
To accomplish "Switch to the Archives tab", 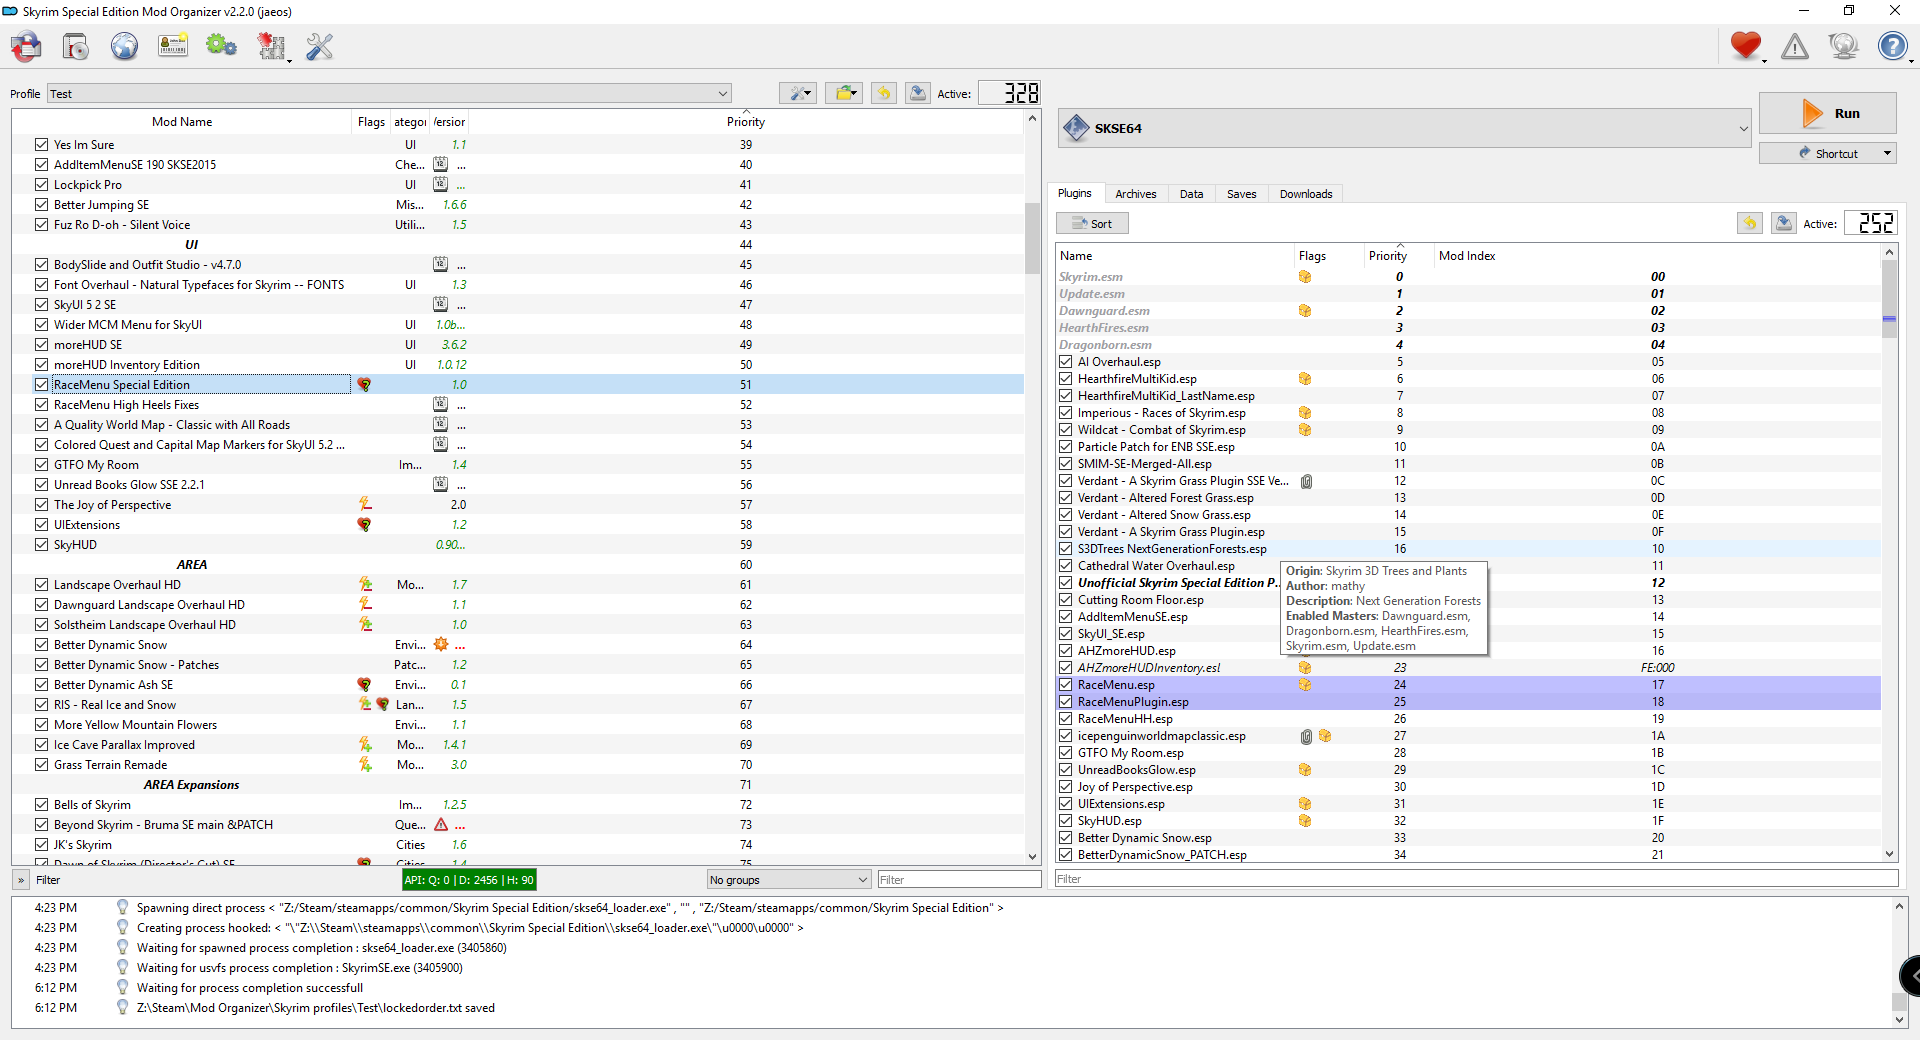I will click(1135, 194).
